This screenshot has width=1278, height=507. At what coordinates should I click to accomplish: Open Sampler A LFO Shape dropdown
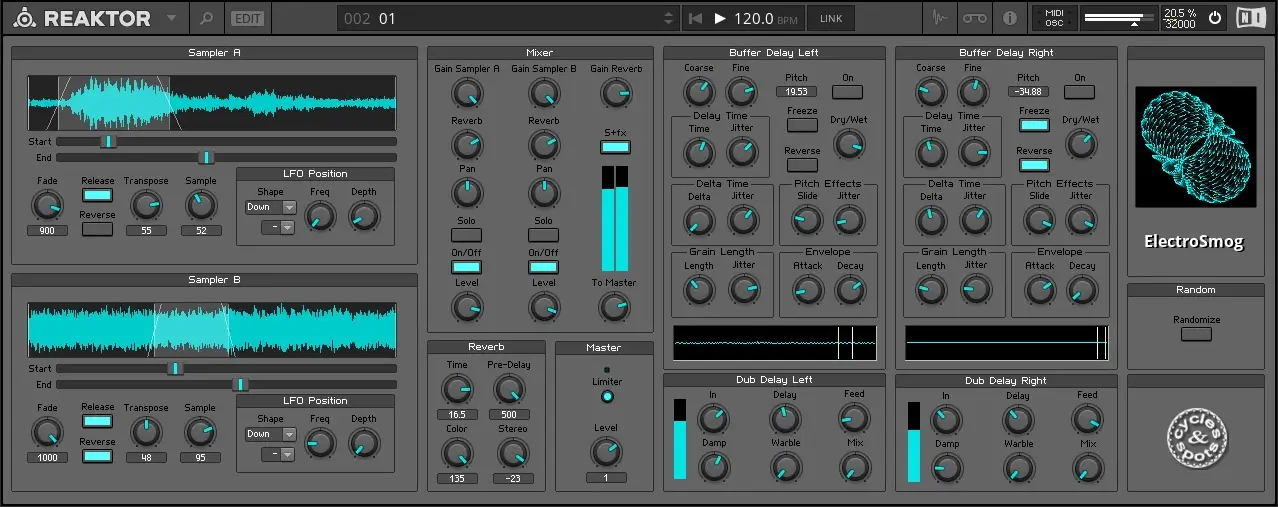271,207
